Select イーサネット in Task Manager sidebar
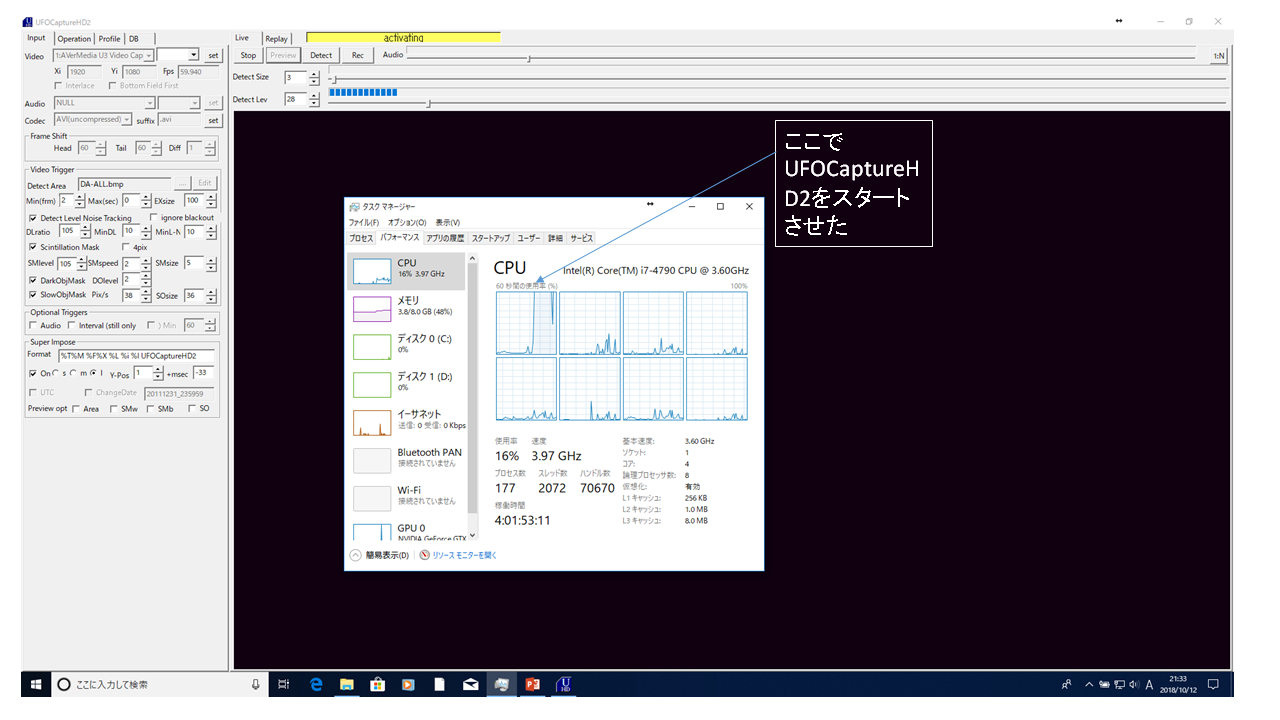 click(406, 422)
